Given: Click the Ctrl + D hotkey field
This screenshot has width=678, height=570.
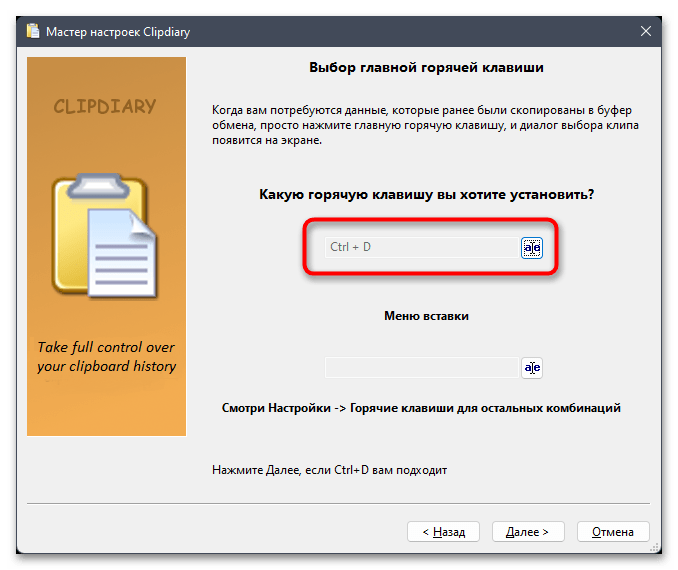Looking at the screenshot, I should [x=421, y=247].
